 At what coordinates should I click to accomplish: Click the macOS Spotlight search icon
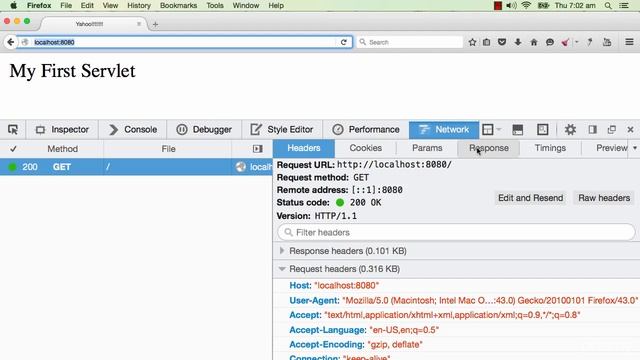click(608, 5)
